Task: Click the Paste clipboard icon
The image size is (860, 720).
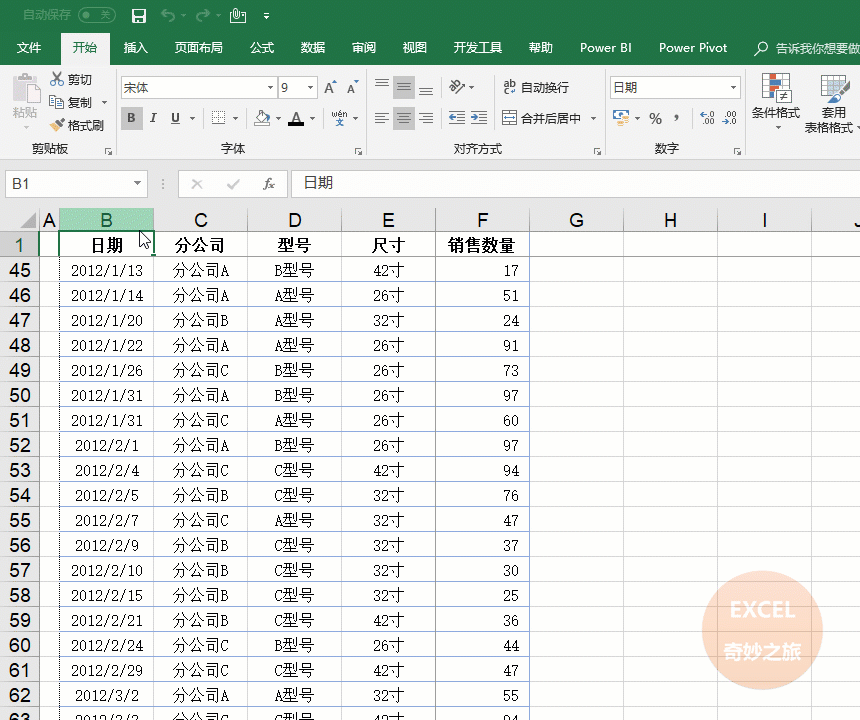Action: [x=25, y=88]
